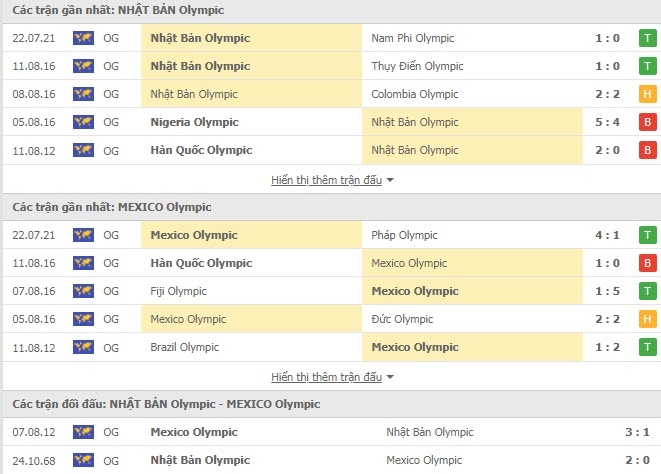Click the orange H badge for Đức Olympic match

click(x=648, y=319)
